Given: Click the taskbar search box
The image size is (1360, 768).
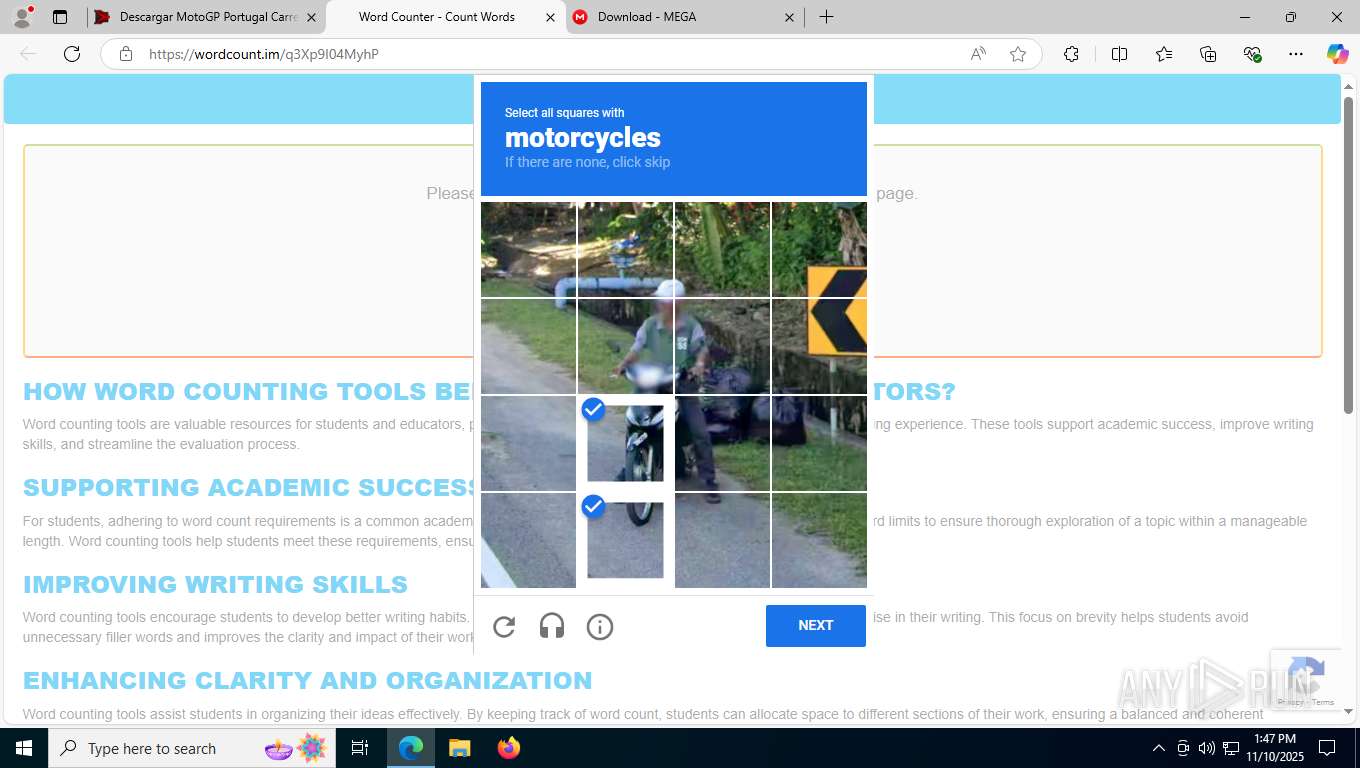Looking at the screenshot, I should [190, 748].
